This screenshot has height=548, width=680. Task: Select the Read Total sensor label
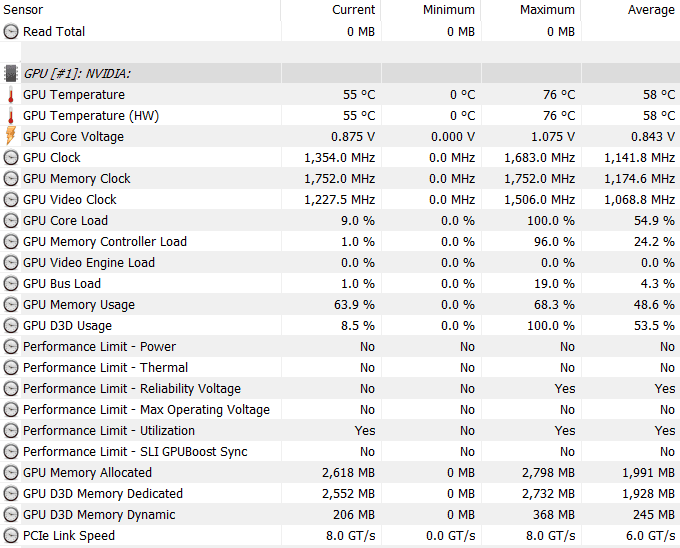point(54,32)
